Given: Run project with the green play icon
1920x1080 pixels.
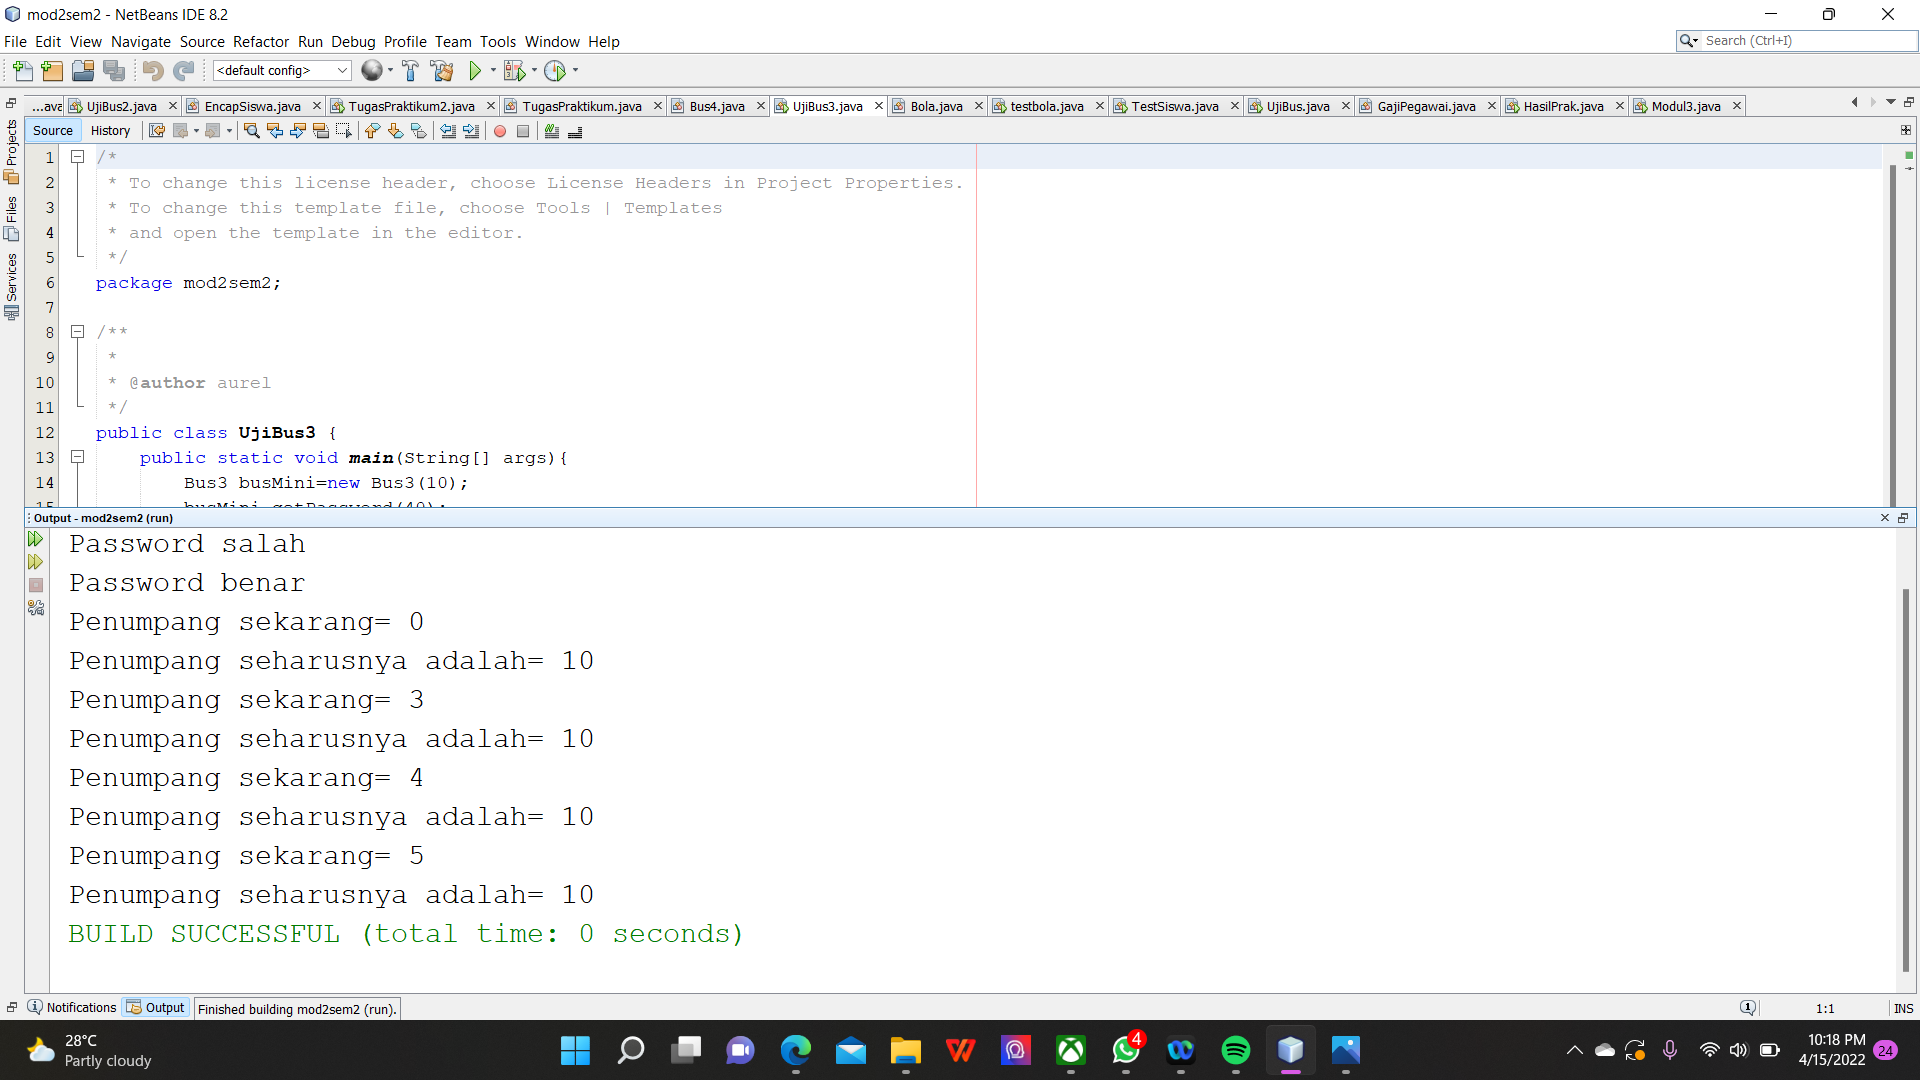Looking at the screenshot, I should (x=475, y=71).
